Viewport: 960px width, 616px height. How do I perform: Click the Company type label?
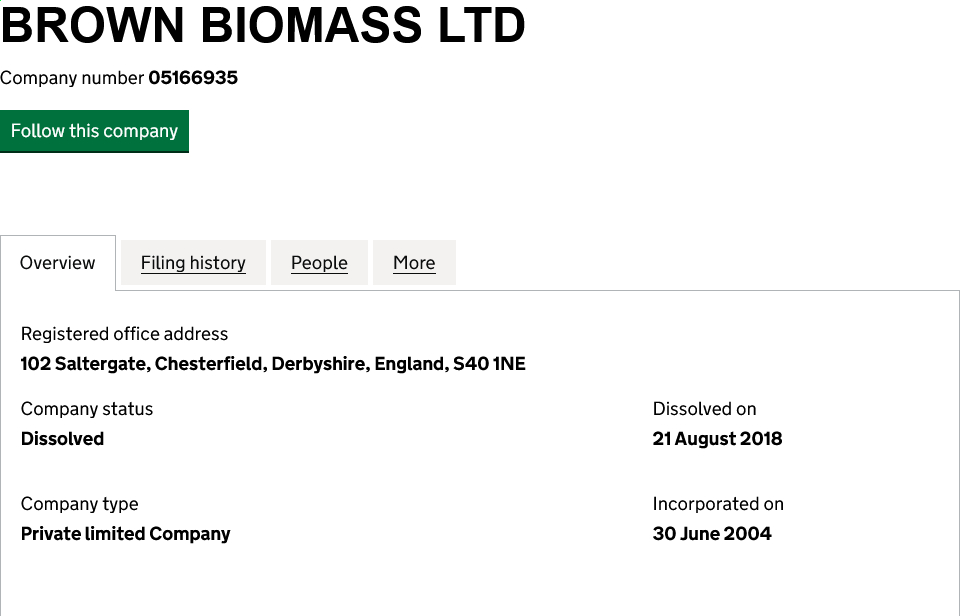click(x=79, y=504)
